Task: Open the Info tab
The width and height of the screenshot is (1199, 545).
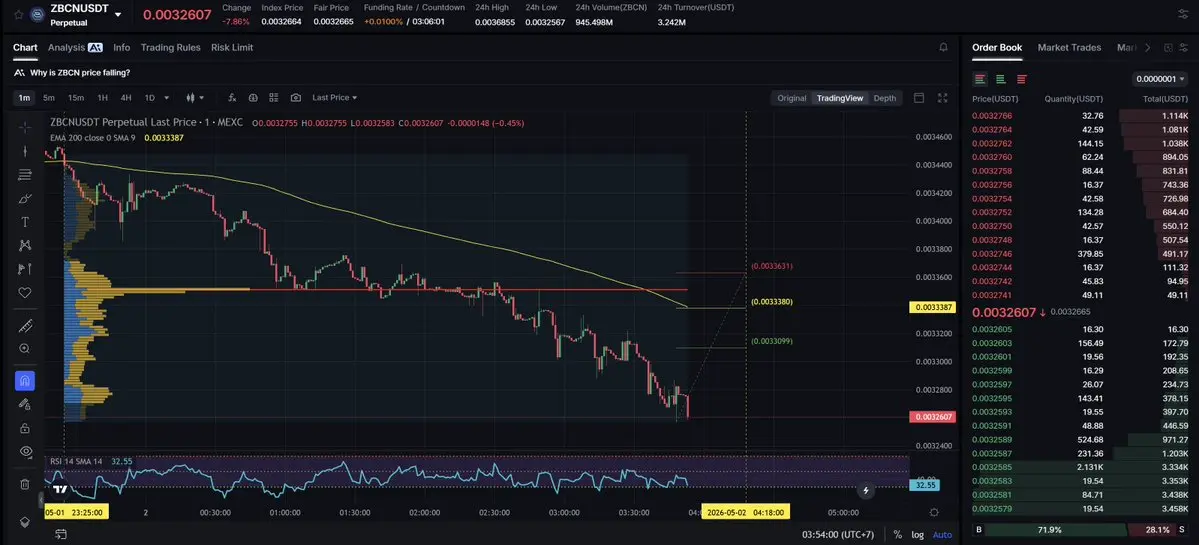Action: (x=122, y=47)
